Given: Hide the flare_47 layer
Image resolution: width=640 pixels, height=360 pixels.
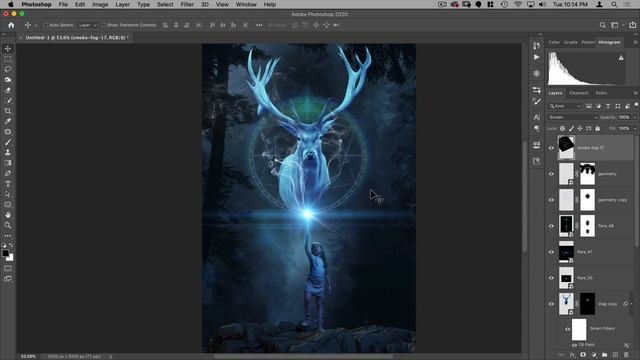Looking at the screenshot, I should pyautogui.click(x=551, y=252).
